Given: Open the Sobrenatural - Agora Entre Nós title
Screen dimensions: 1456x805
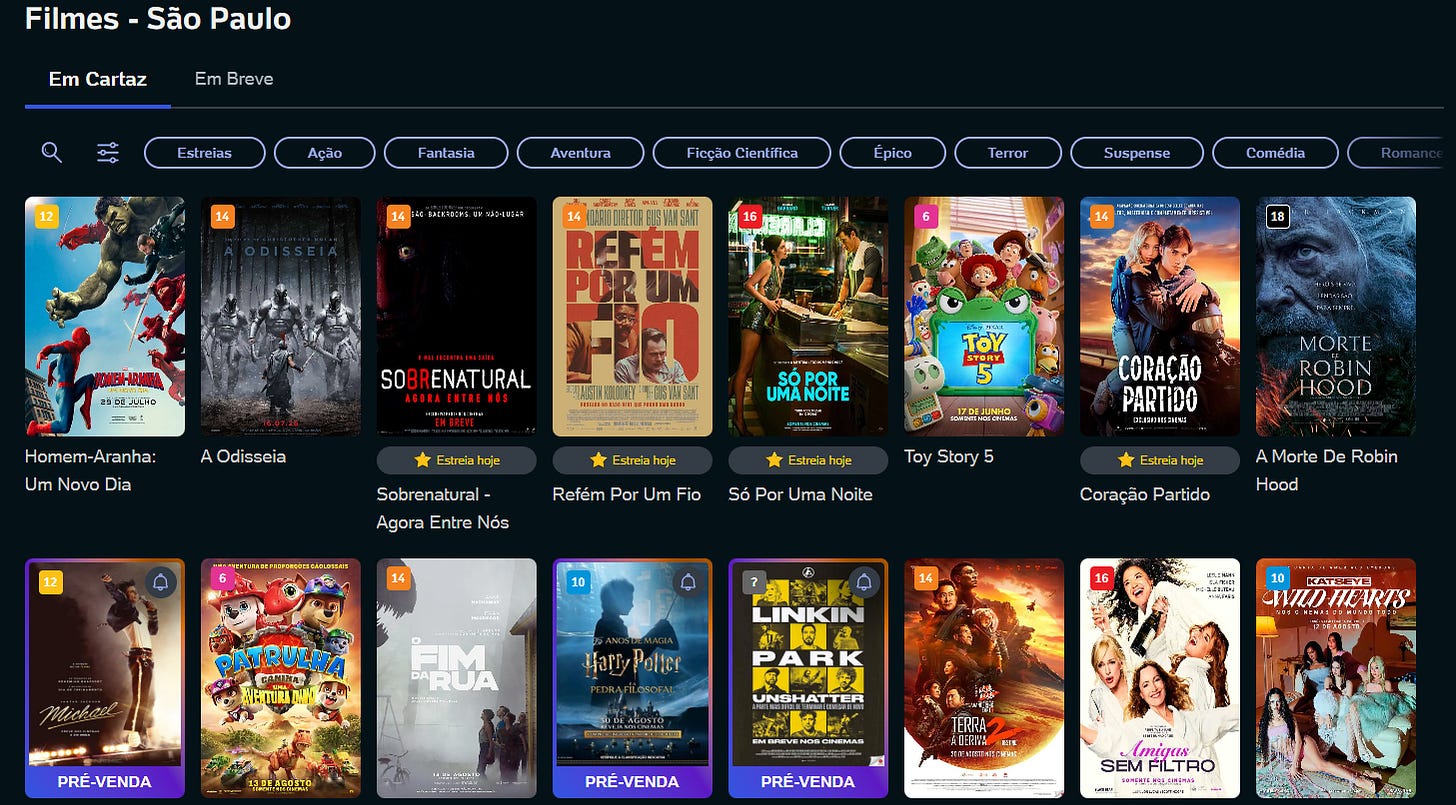Looking at the screenshot, I should pos(443,508).
